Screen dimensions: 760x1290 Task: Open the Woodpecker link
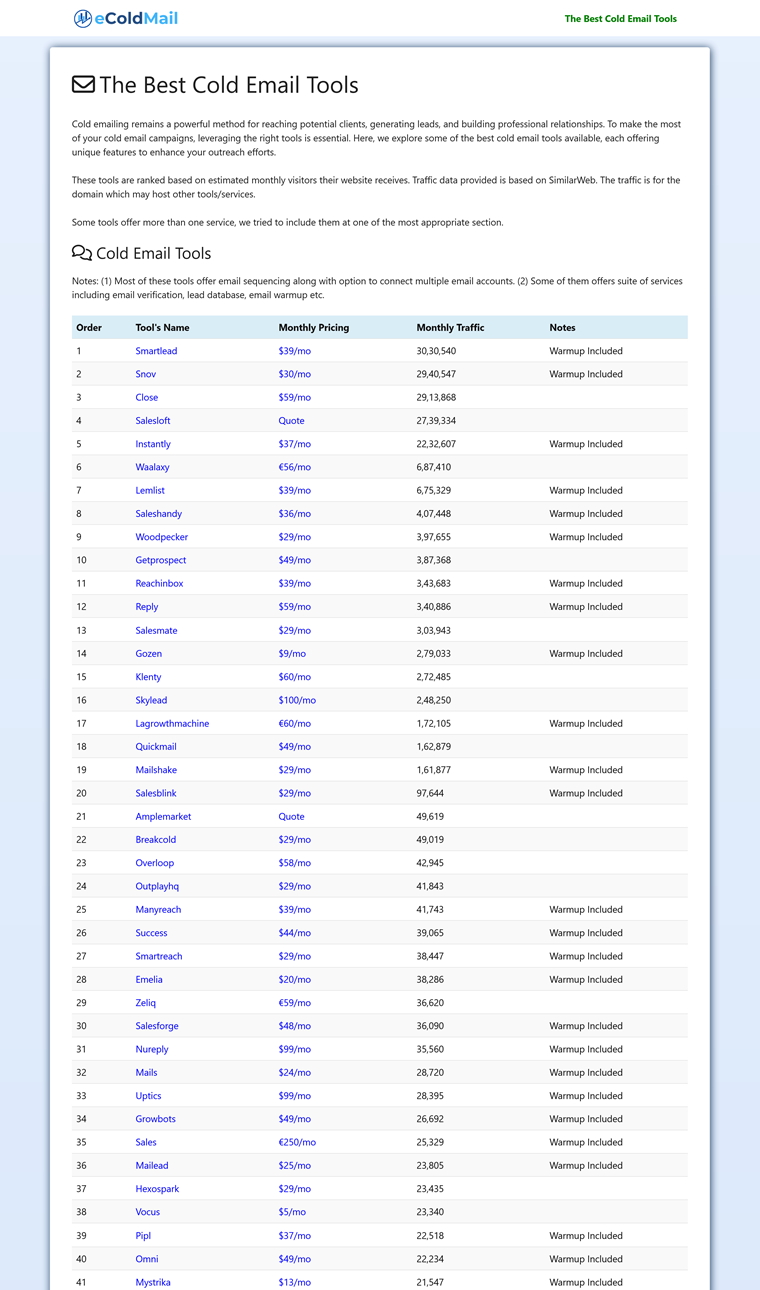tap(162, 537)
